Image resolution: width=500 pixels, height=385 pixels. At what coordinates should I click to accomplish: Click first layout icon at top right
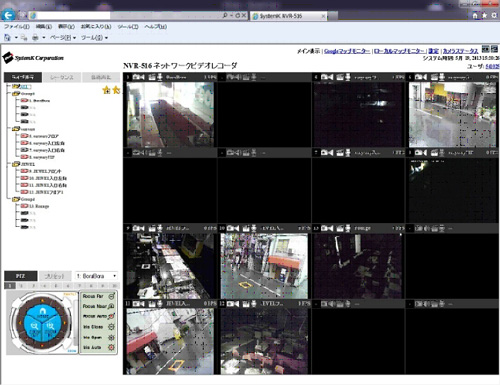click(x=486, y=49)
